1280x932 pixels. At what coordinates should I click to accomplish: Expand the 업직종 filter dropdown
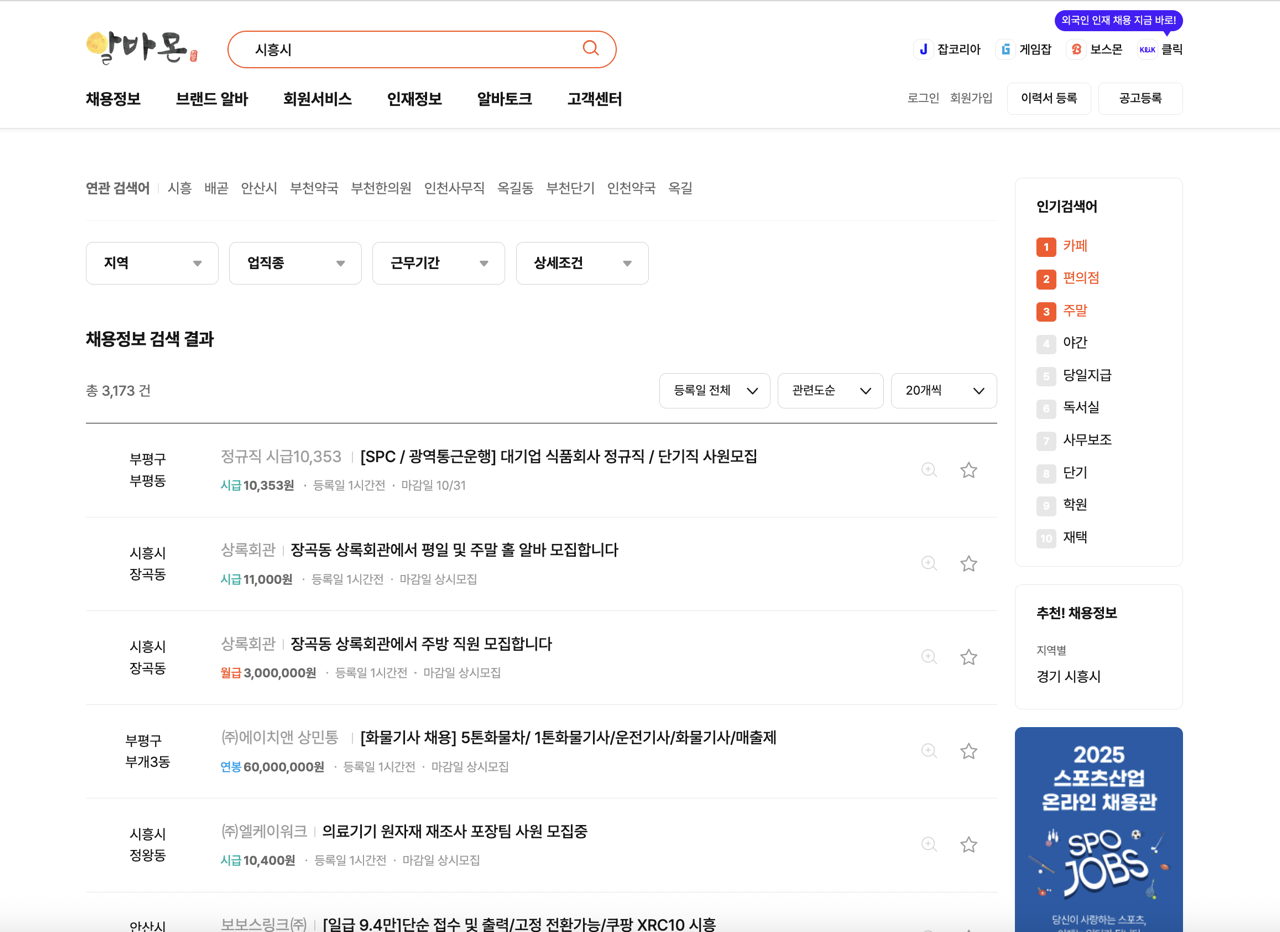pyautogui.click(x=295, y=263)
